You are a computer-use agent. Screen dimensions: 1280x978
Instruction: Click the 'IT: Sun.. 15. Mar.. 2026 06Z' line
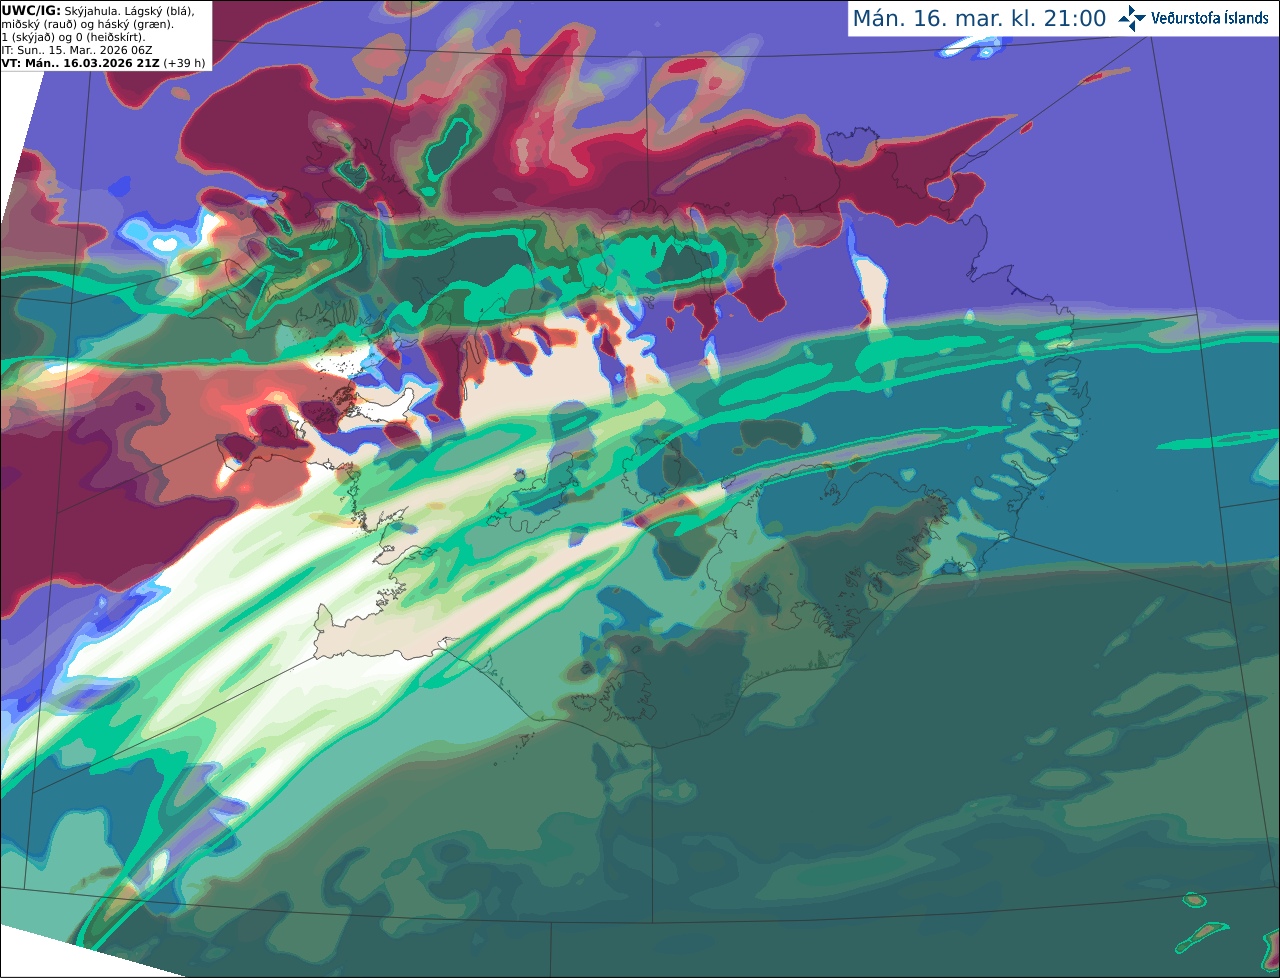pyautogui.click(x=76, y=50)
